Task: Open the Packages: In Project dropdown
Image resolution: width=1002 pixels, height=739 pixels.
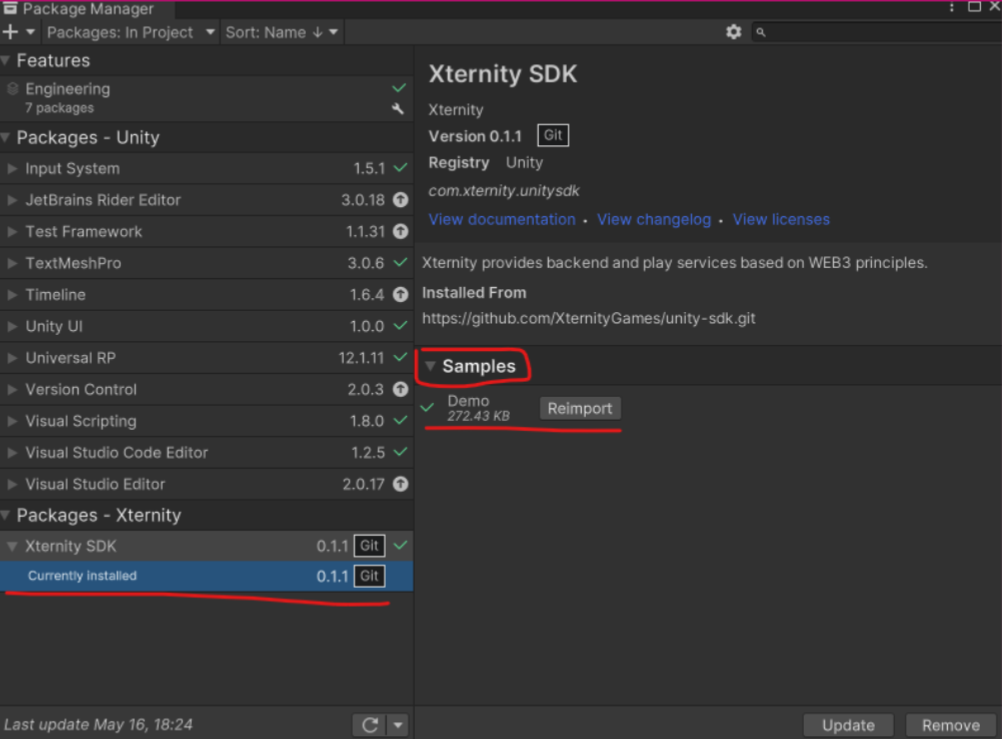Action: pos(131,32)
